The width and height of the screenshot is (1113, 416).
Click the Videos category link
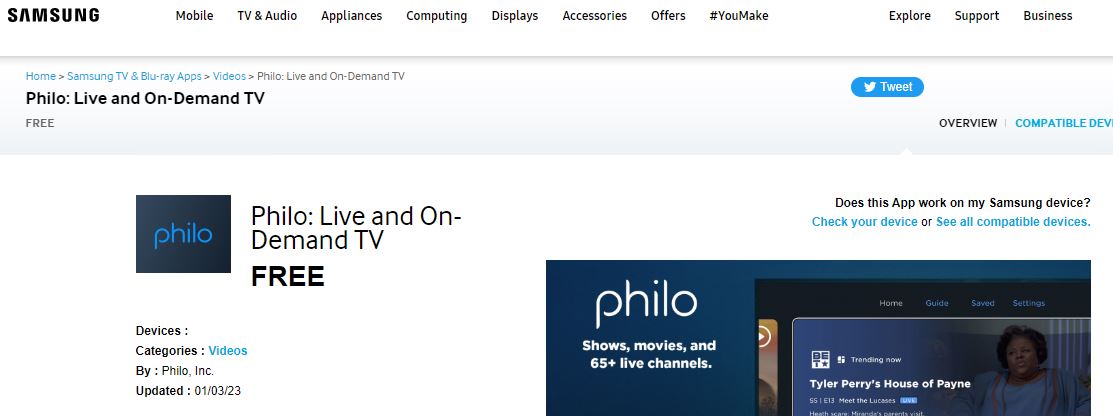tap(228, 351)
